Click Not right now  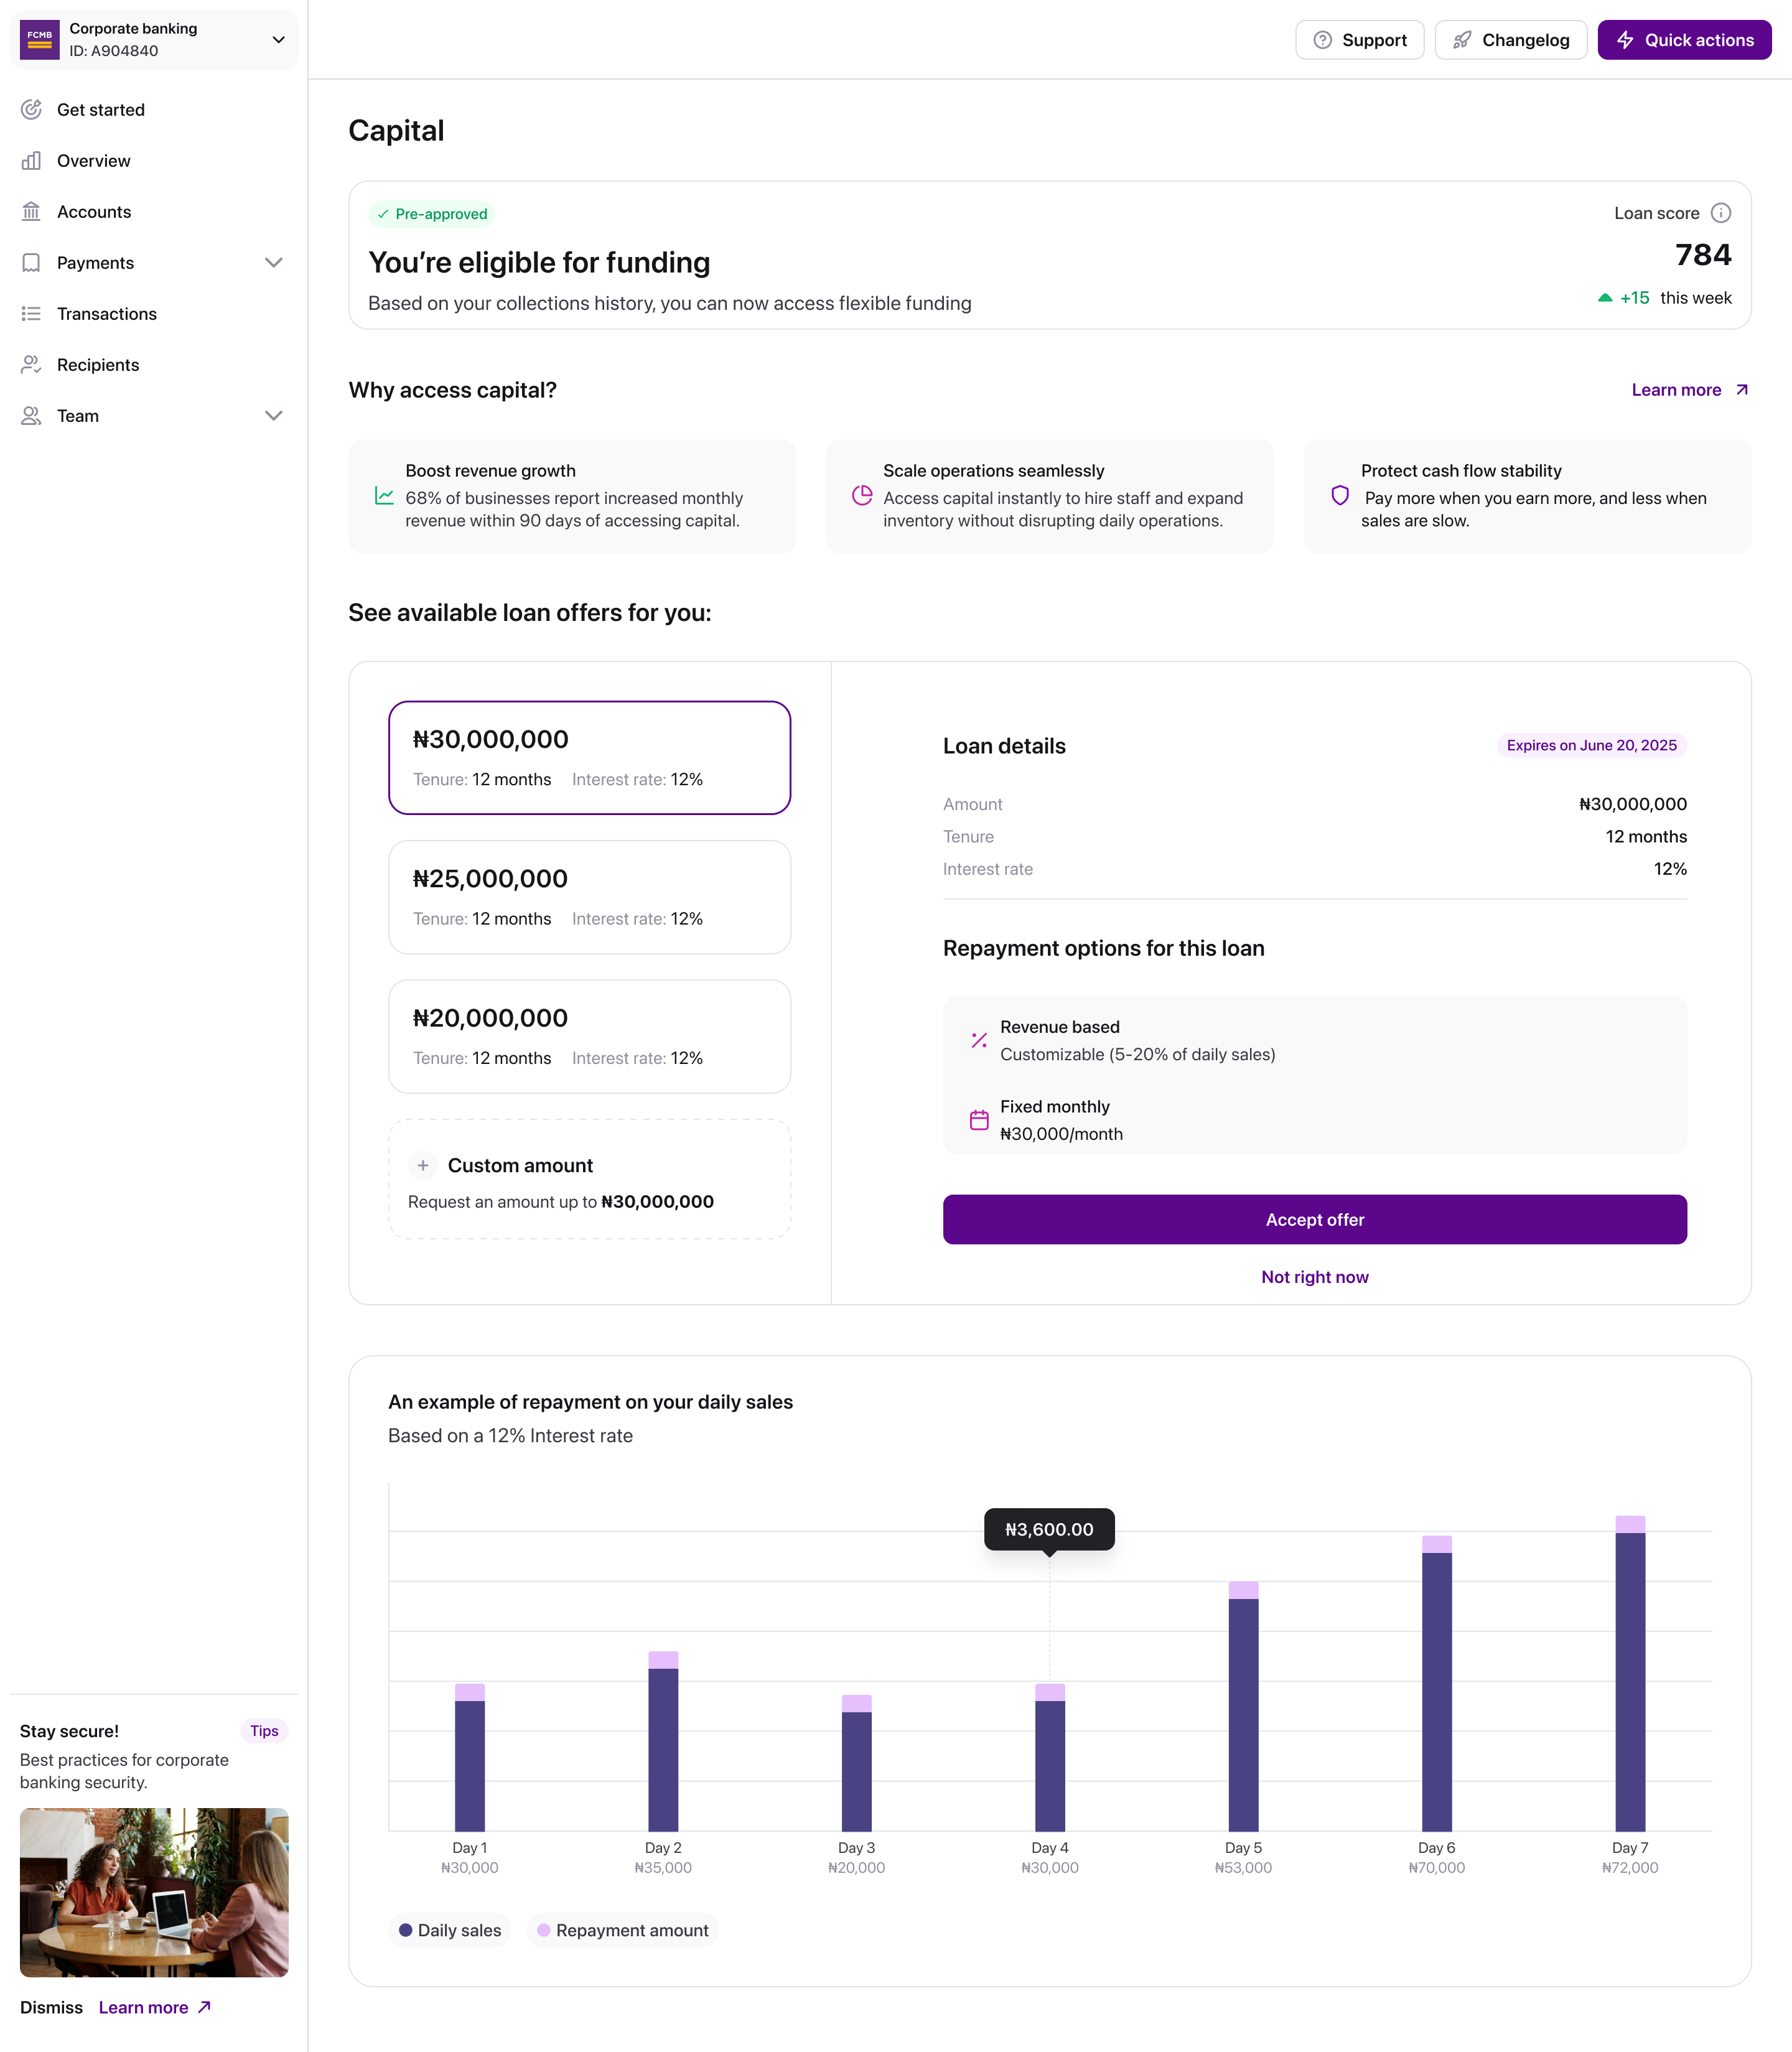tap(1314, 1277)
